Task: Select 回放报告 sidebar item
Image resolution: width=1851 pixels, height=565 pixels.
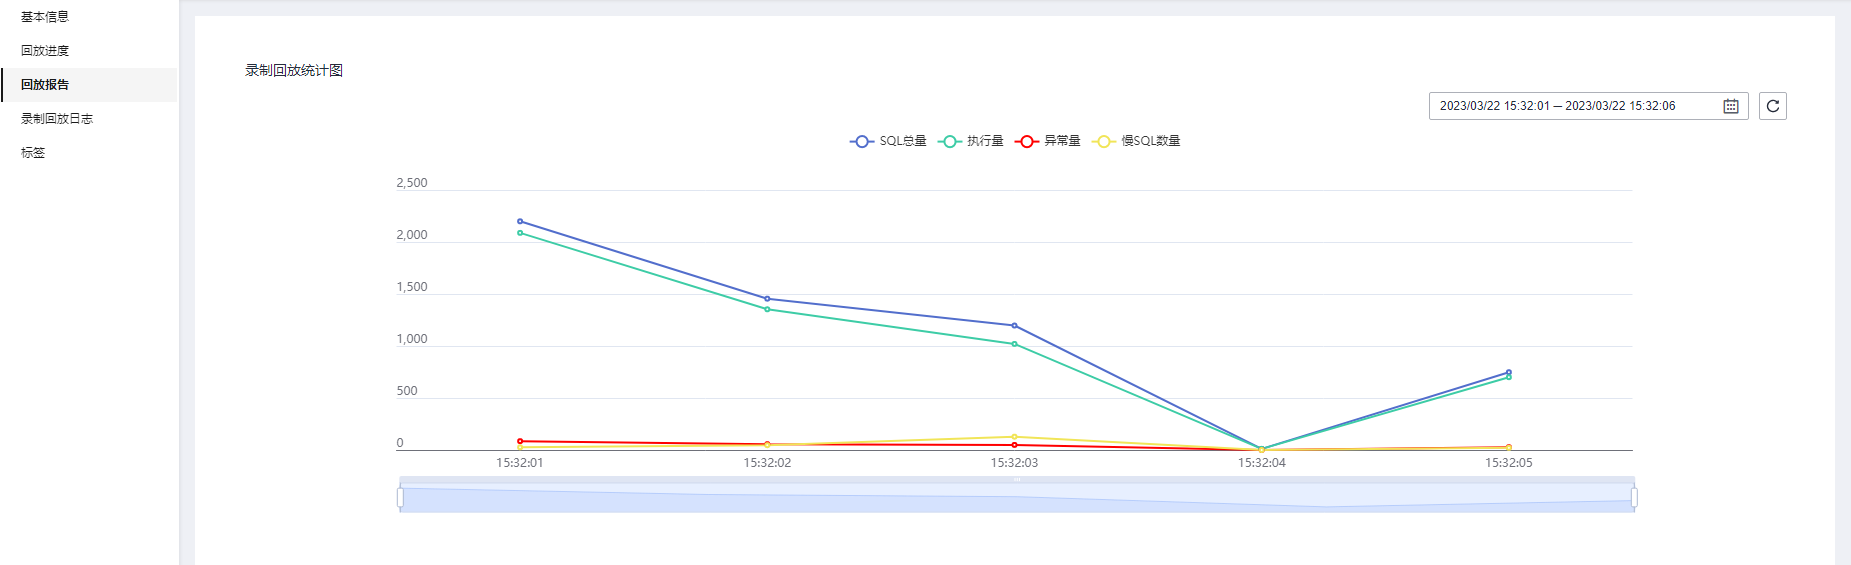Action: click(x=45, y=85)
